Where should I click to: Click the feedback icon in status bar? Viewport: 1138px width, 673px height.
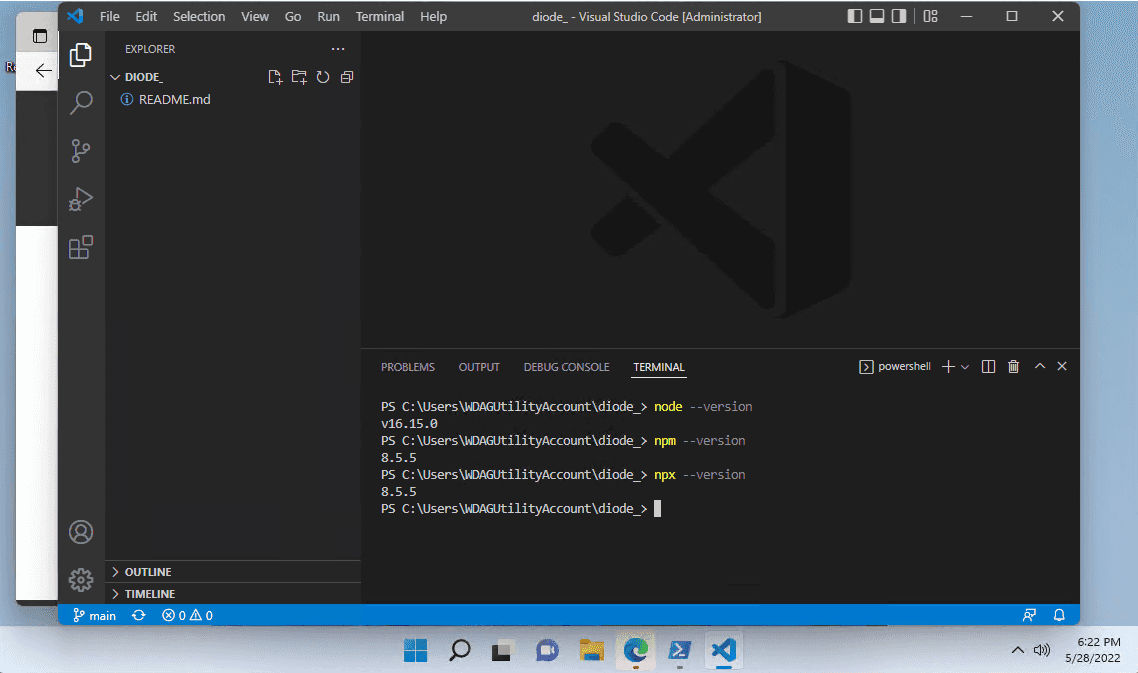(x=1029, y=616)
